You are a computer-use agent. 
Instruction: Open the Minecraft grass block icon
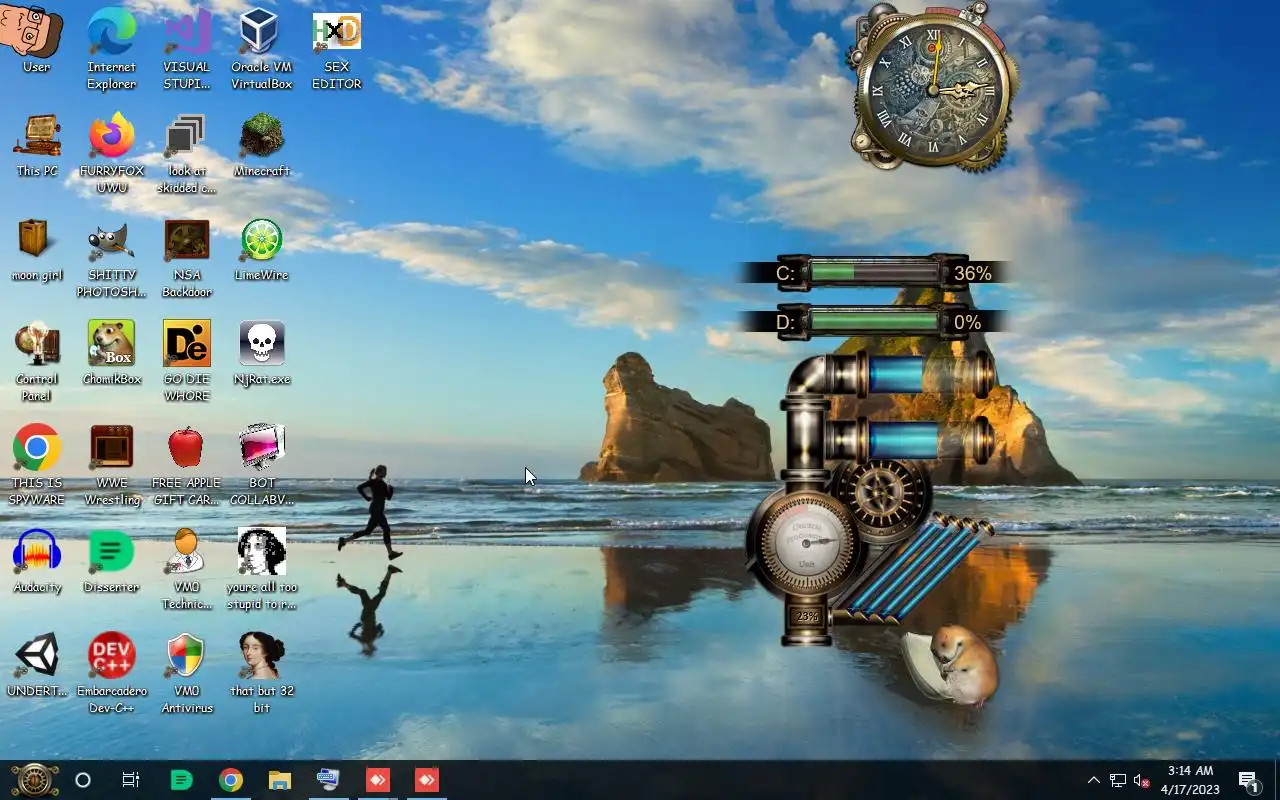coord(261,146)
